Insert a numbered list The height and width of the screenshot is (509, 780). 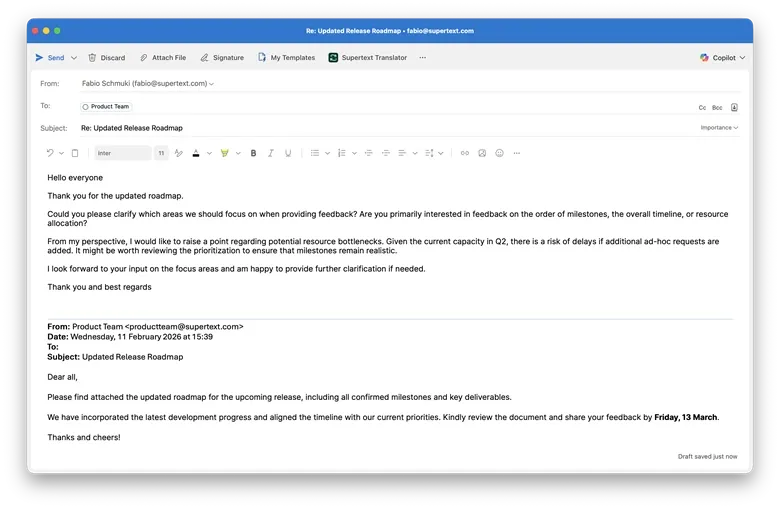tap(342, 153)
